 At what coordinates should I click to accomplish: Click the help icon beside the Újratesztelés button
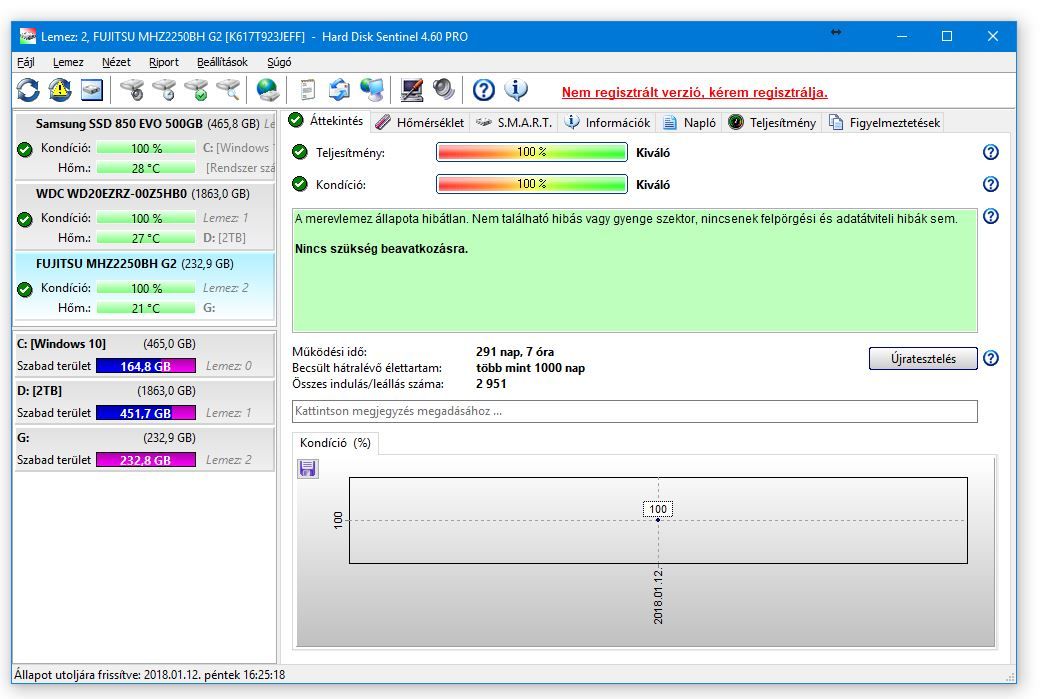coord(991,358)
